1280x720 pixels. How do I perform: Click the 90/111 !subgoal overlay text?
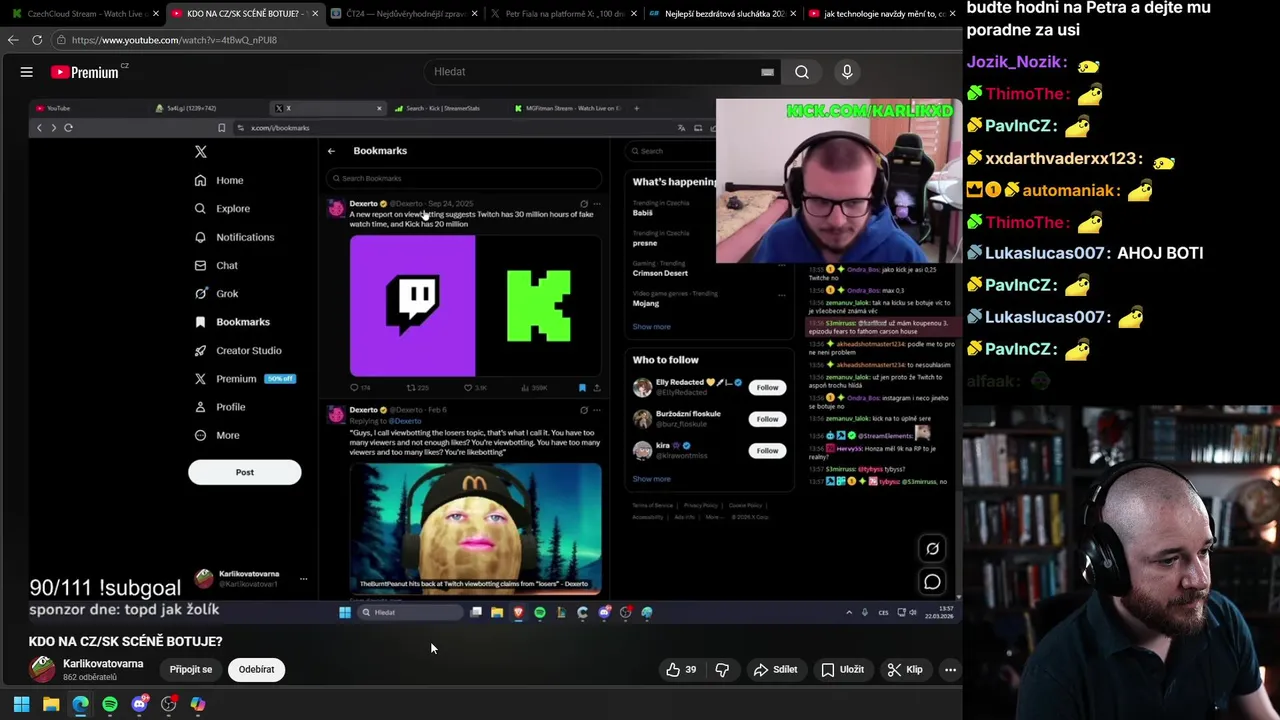coord(105,588)
